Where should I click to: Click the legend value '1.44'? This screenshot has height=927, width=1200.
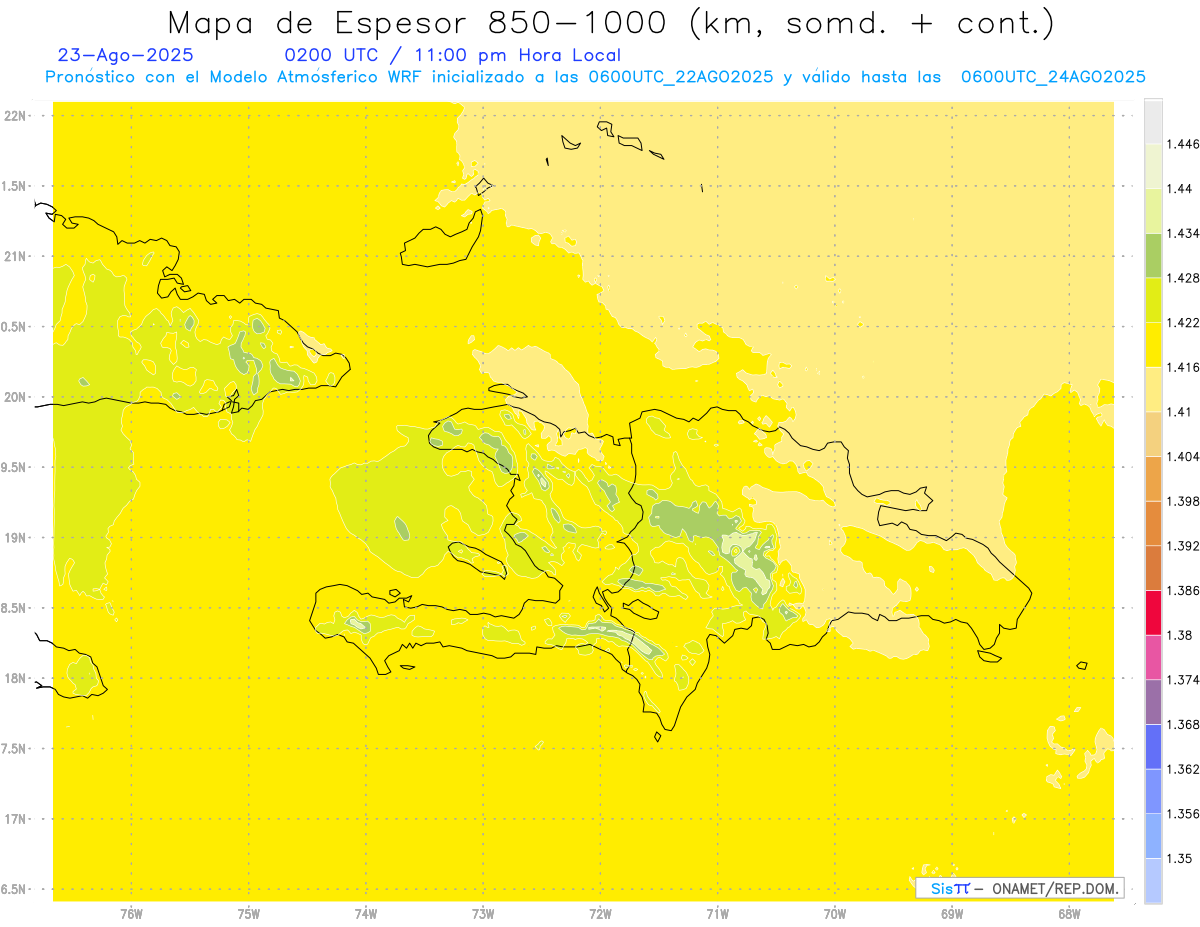[x=1180, y=189]
